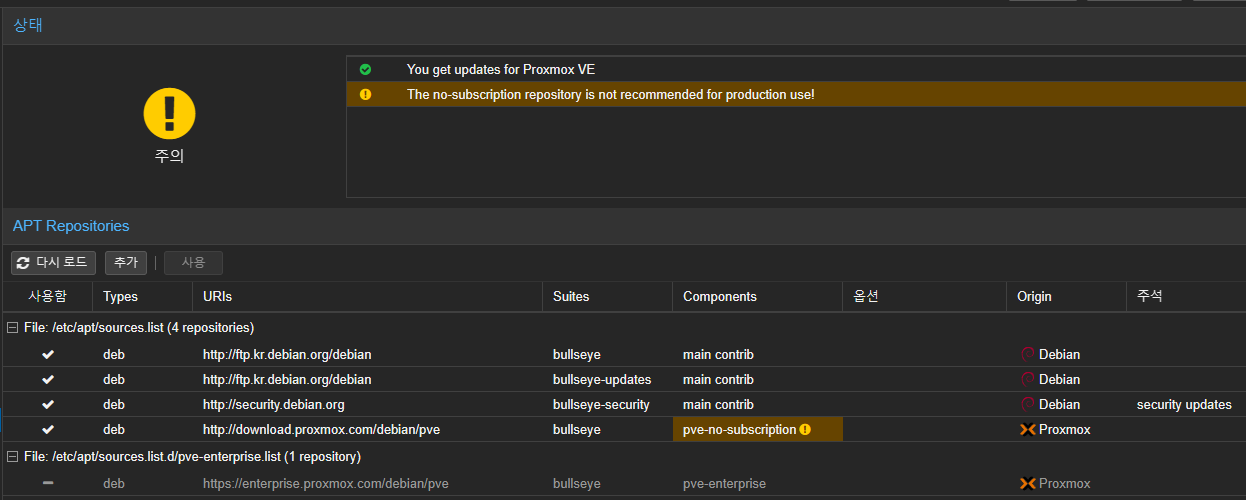Click the Proxmox logo in the pve-no-subscription row

(x=1027, y=430)
